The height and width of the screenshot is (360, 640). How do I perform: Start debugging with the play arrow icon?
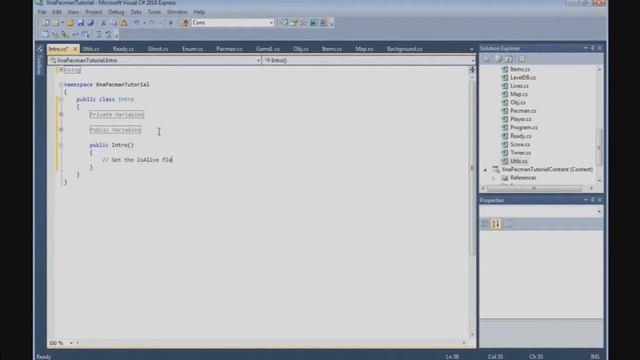pyautogui.click(x=171, y=23)
